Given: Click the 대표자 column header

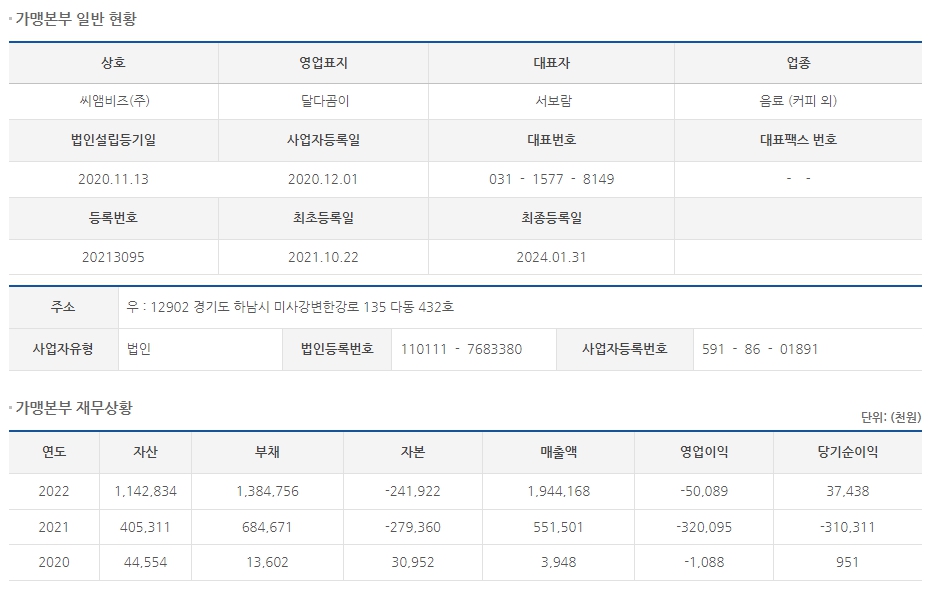Looking at the screenshot, I should click(x=552, y=63).
